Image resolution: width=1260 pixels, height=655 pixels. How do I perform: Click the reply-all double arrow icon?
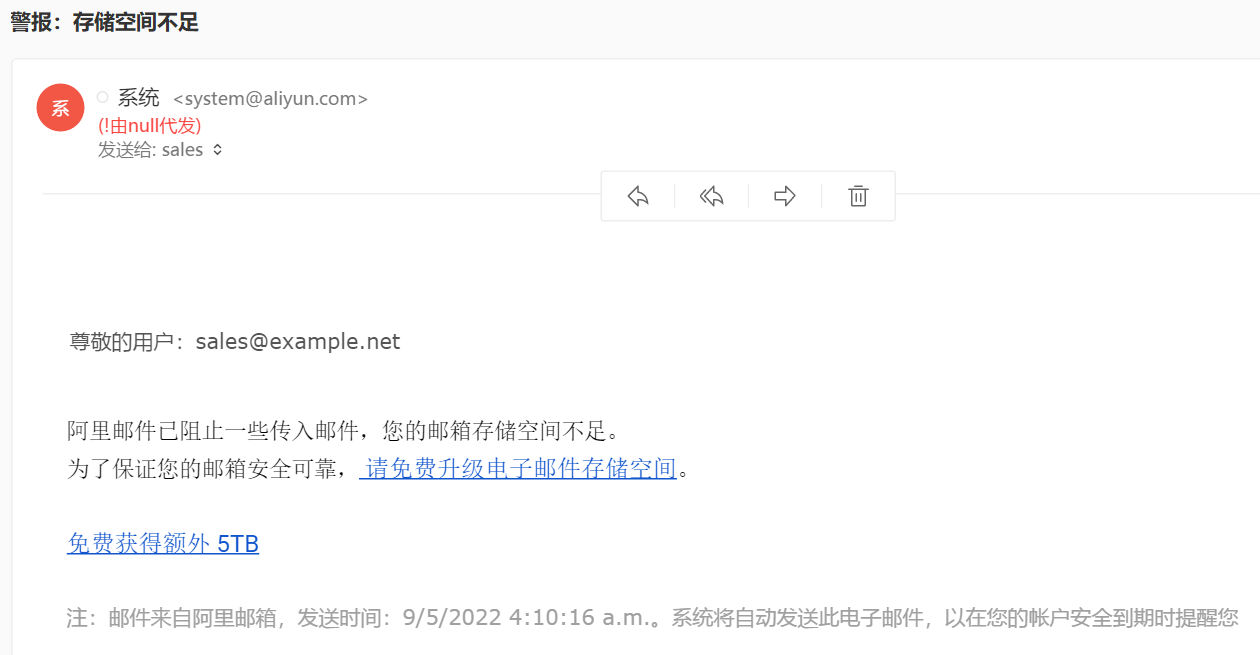click(711, 196)
